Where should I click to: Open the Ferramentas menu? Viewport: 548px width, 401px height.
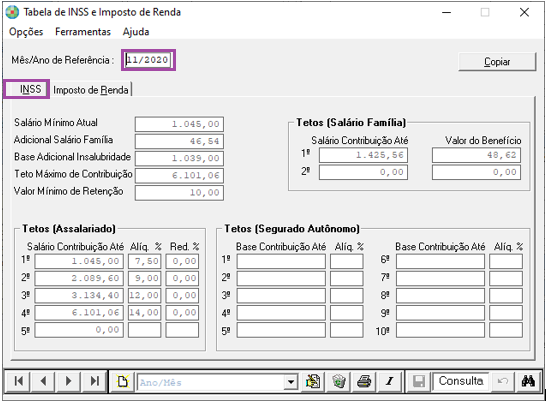(83, 32)
